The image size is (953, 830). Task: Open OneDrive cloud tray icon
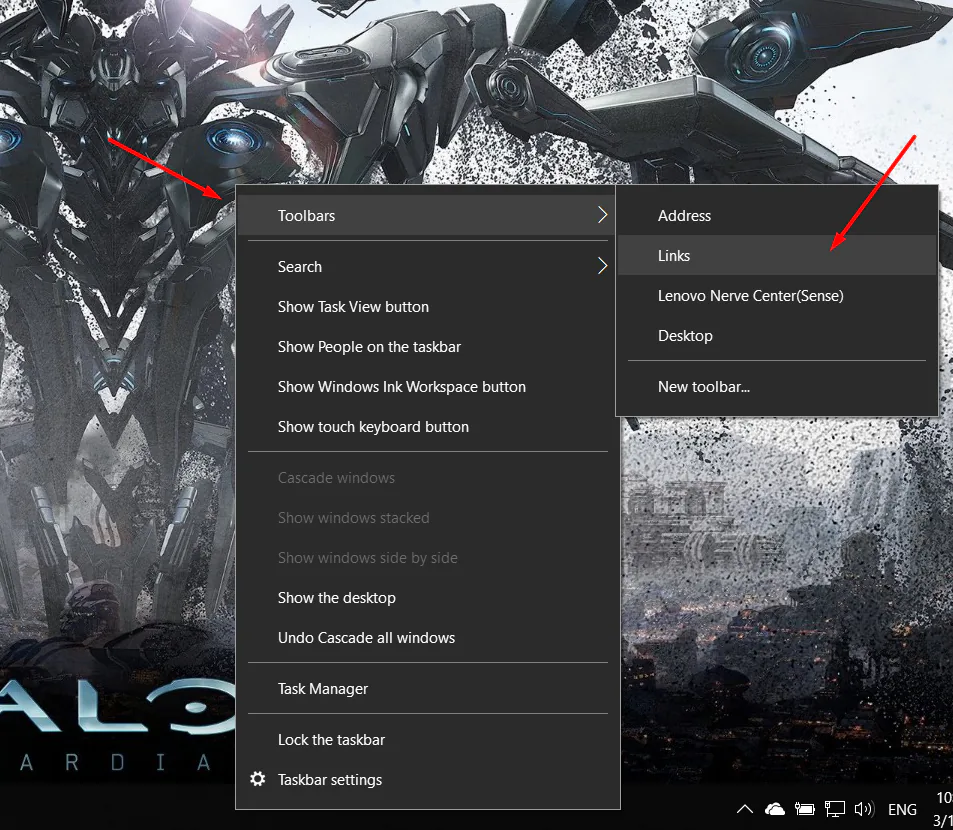774,809
